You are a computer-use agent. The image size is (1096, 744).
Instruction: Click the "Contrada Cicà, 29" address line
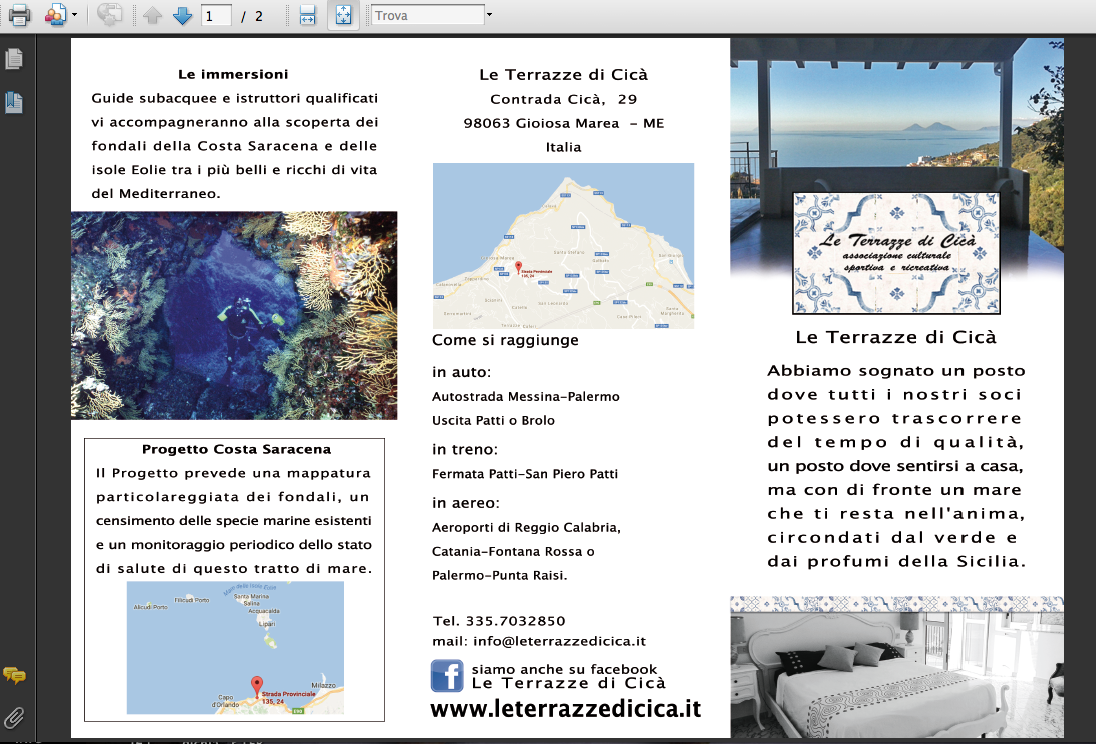pyautogui.click(x=563, y=99)
